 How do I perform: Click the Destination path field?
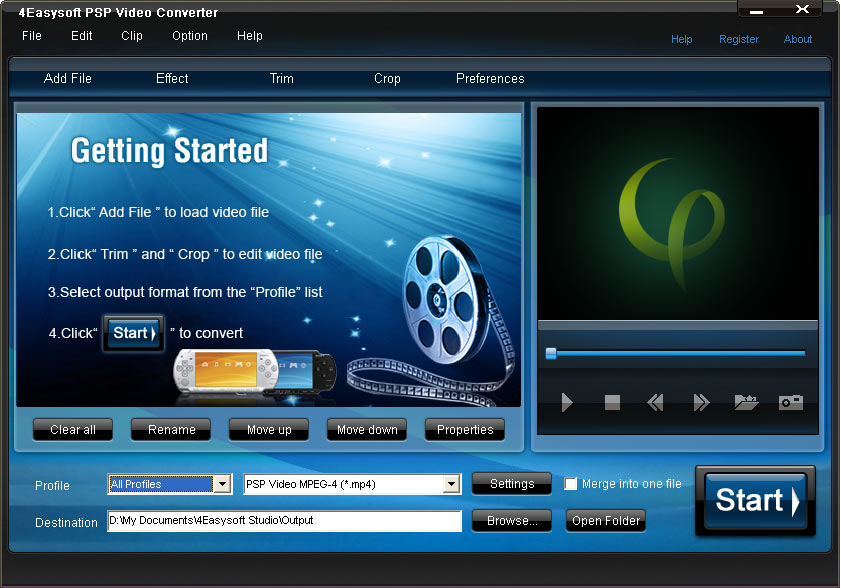click(x=284, y=521)
